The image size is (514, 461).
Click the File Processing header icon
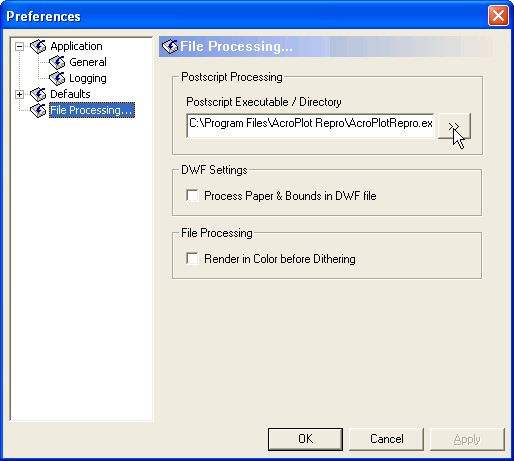tap(170, 46)
